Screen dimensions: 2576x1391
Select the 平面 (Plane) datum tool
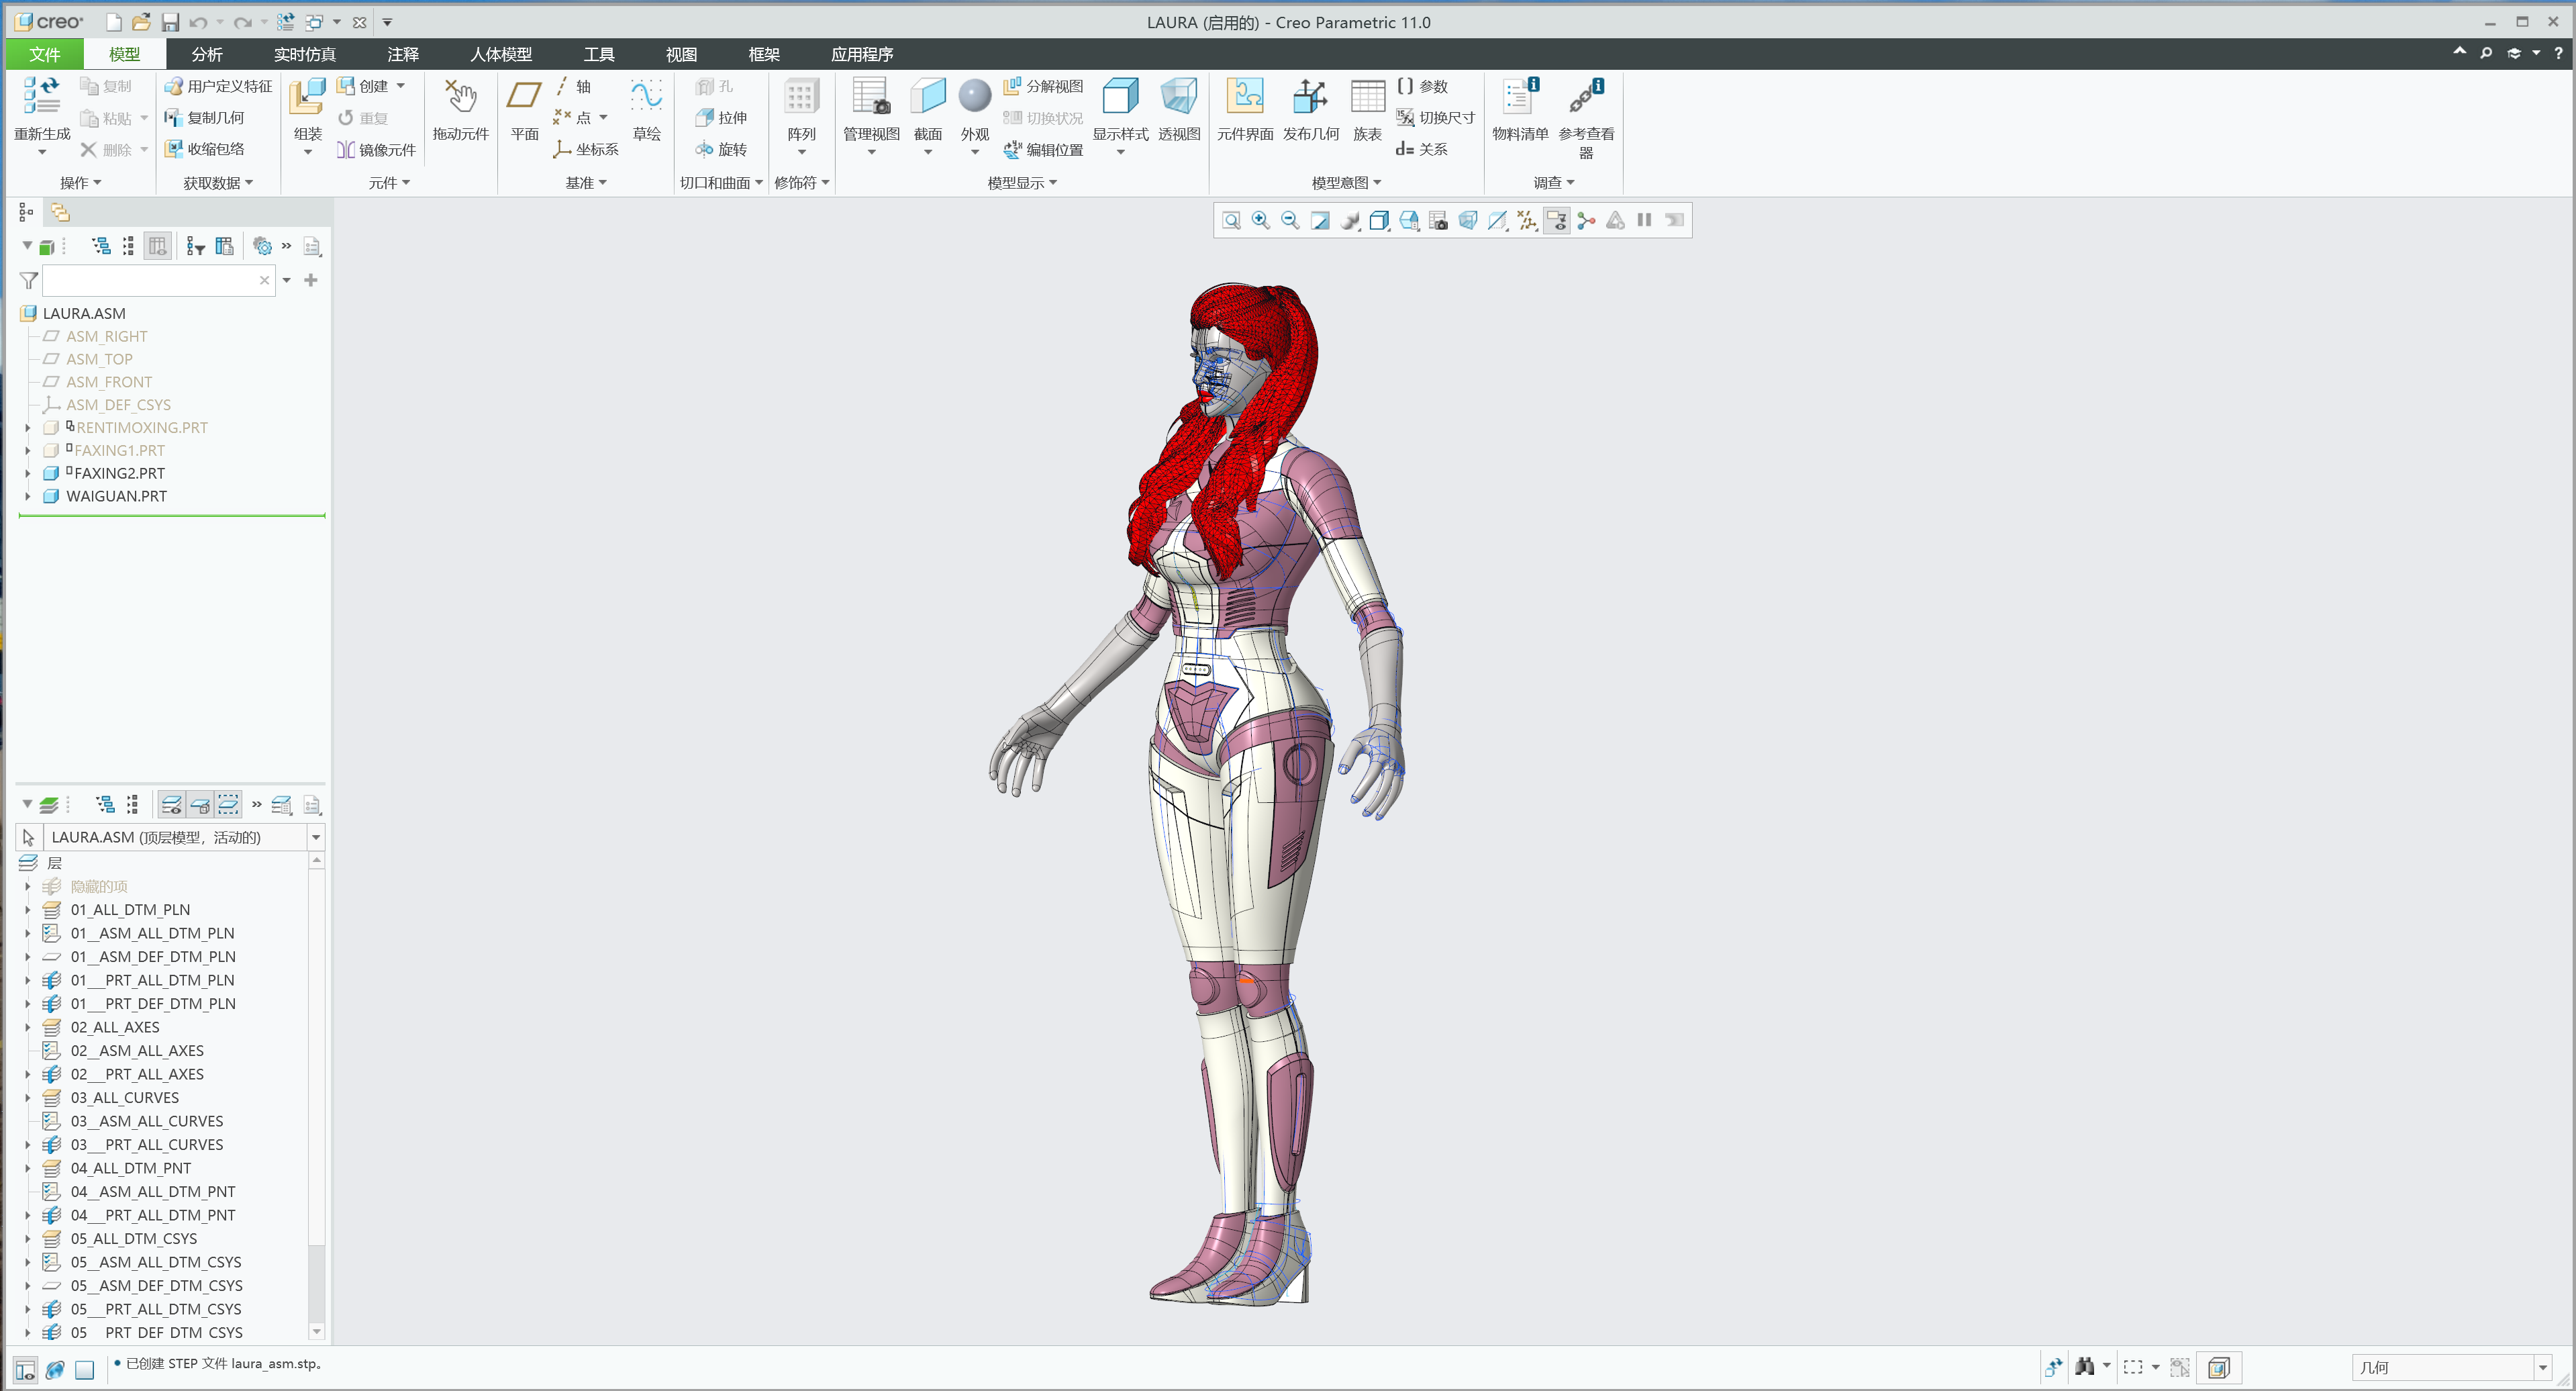(523, 115)
